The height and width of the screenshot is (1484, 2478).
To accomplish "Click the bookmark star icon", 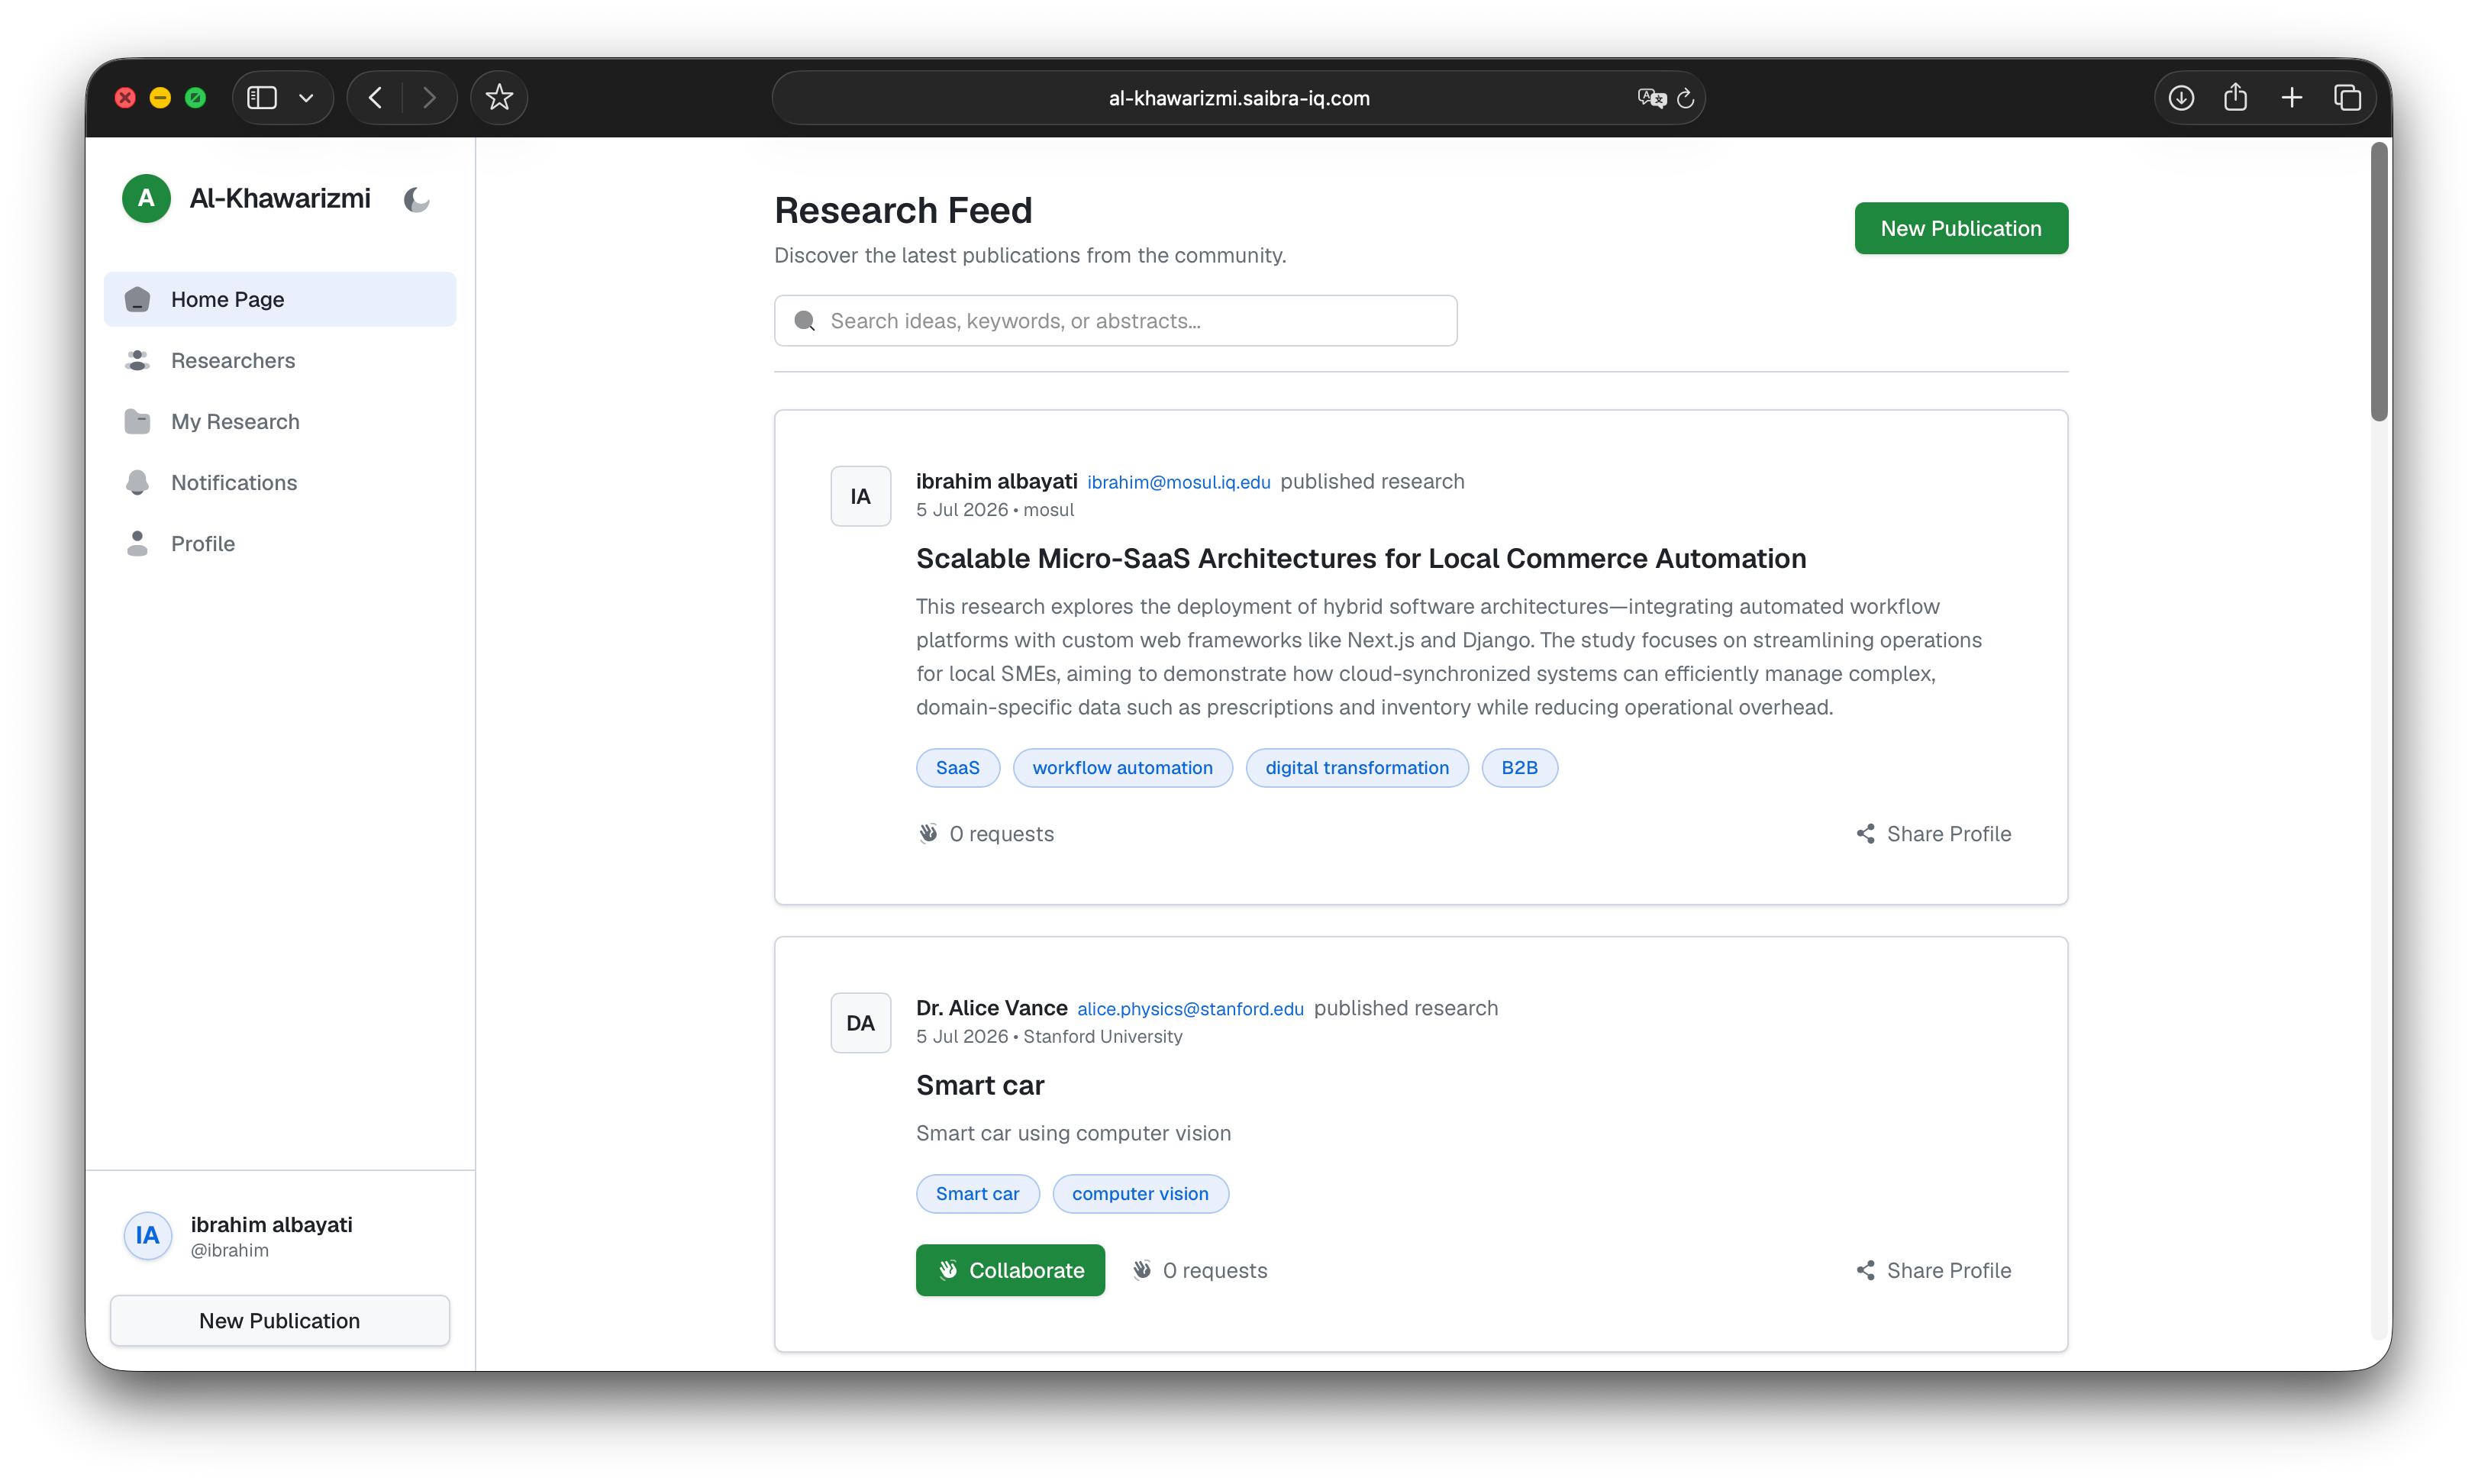I will click(499, 98).
